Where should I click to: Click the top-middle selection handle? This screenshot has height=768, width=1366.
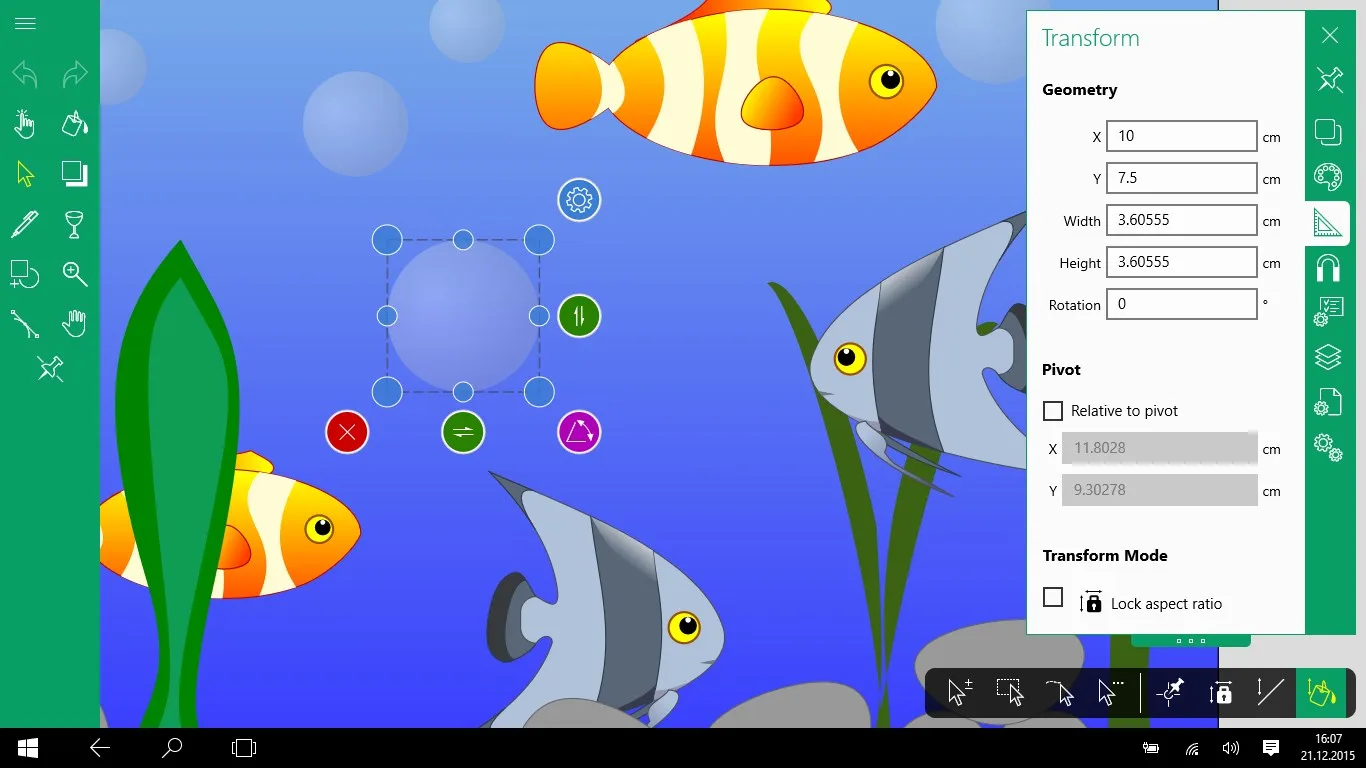point(463,240)
